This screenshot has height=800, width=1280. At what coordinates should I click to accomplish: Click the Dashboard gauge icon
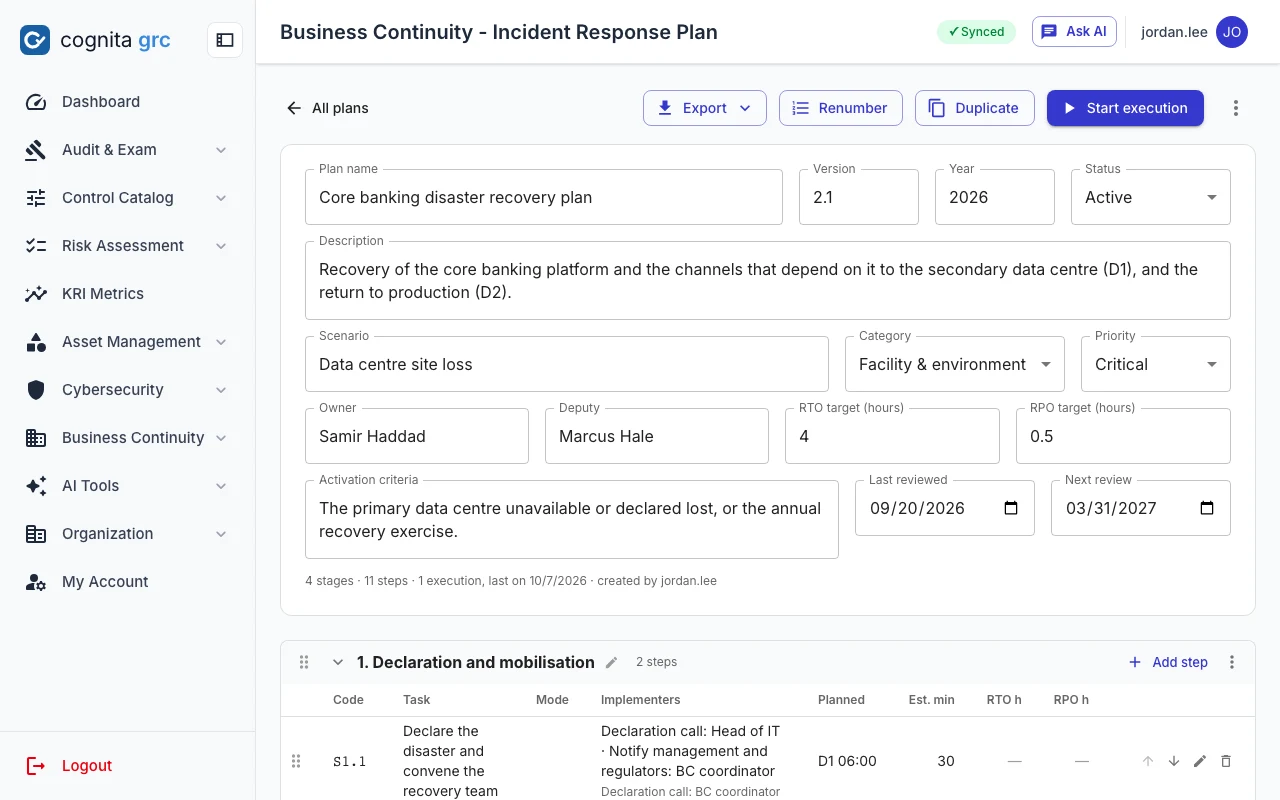click(36, 102)
